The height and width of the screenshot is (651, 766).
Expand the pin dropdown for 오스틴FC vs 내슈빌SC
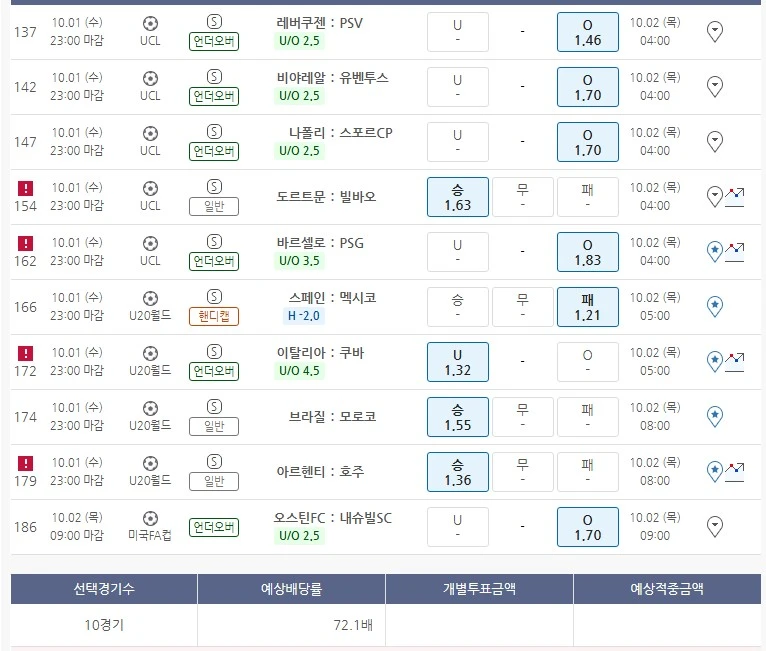click(x=715, y=526)
